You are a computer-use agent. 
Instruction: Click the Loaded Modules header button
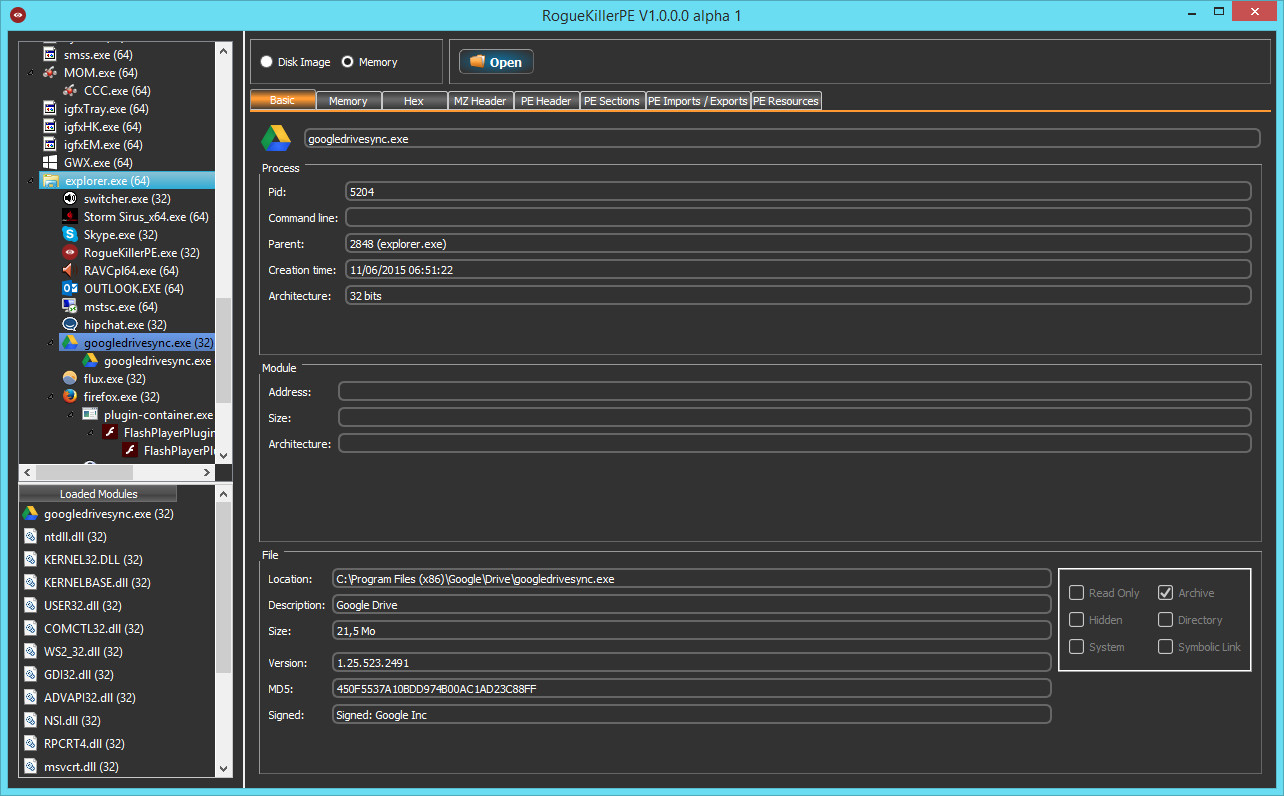(x=98, y=494)
